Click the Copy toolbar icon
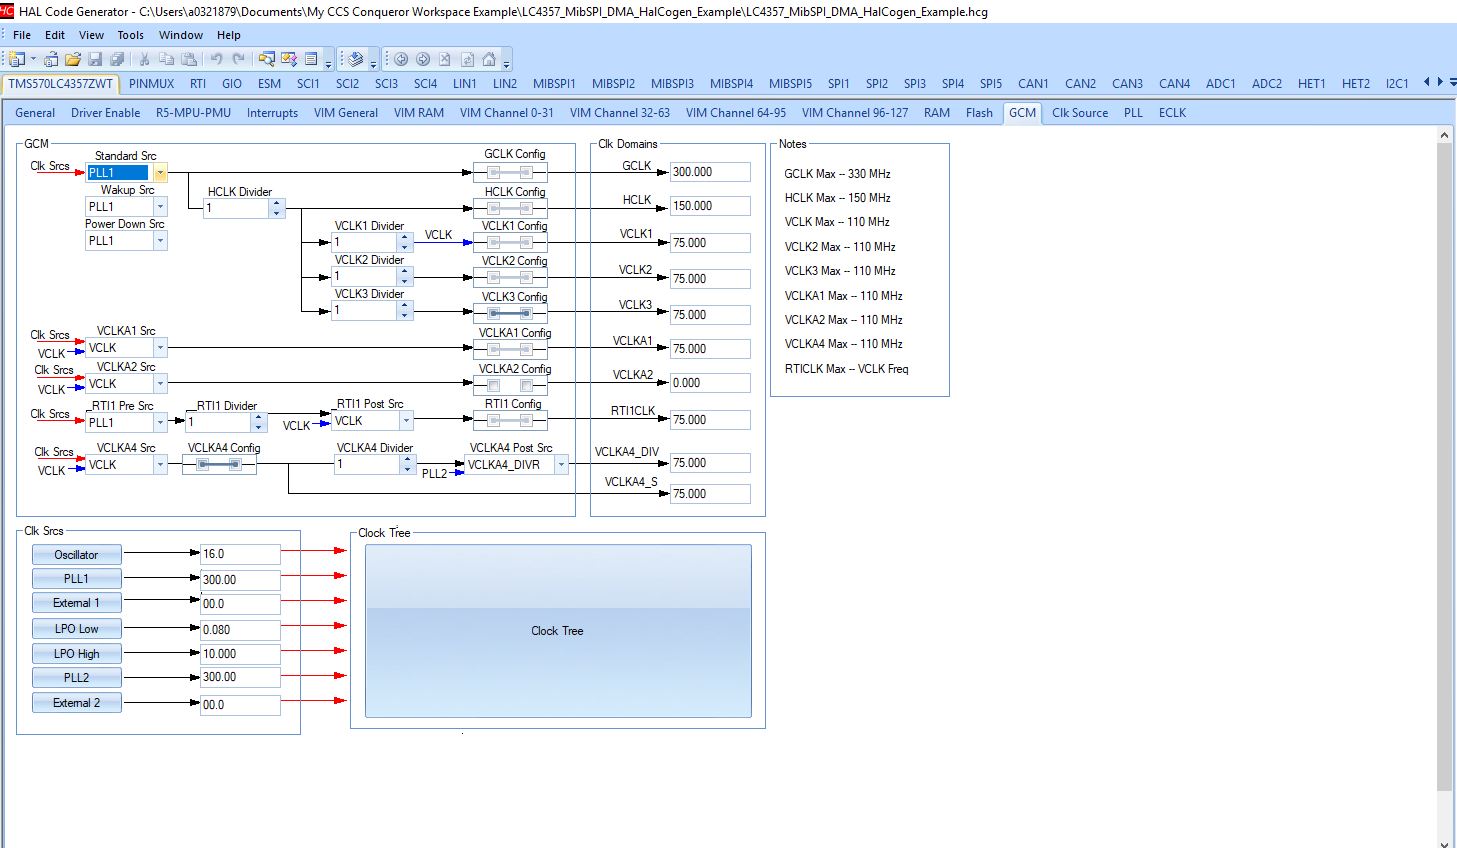The width and height of the screenshot is (1457, 848). [166, 59]
